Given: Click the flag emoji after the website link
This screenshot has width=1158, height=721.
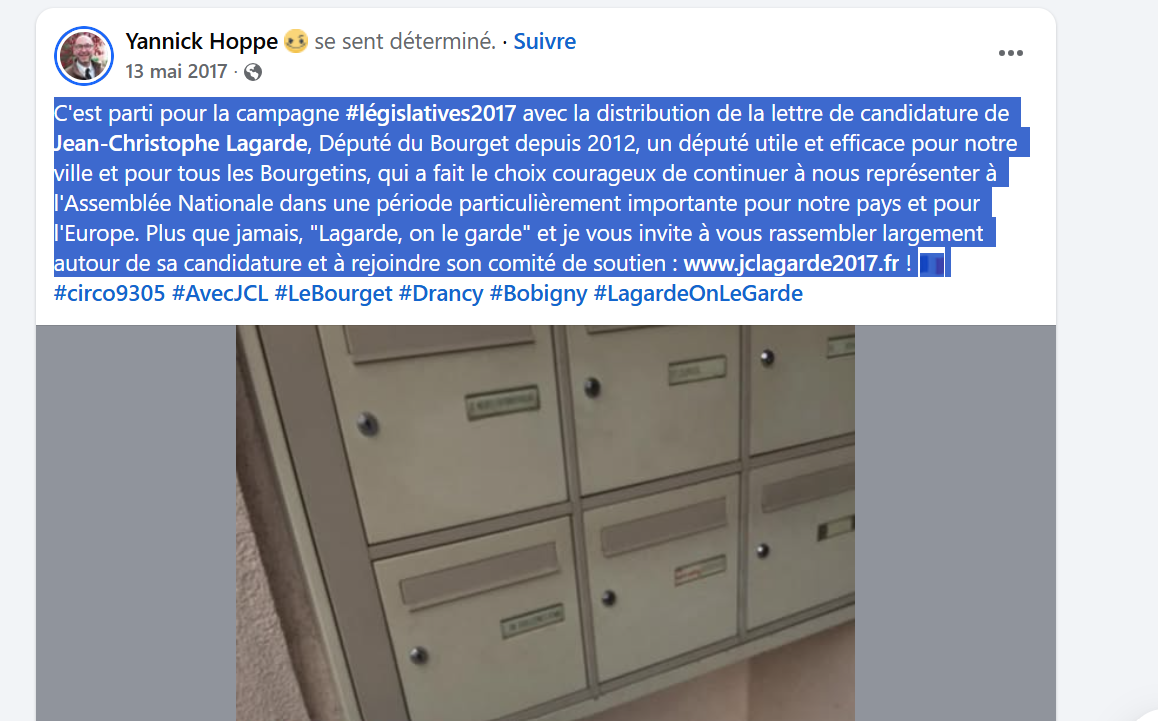Looking at the screenshot, I should click(x=932, y=264).
